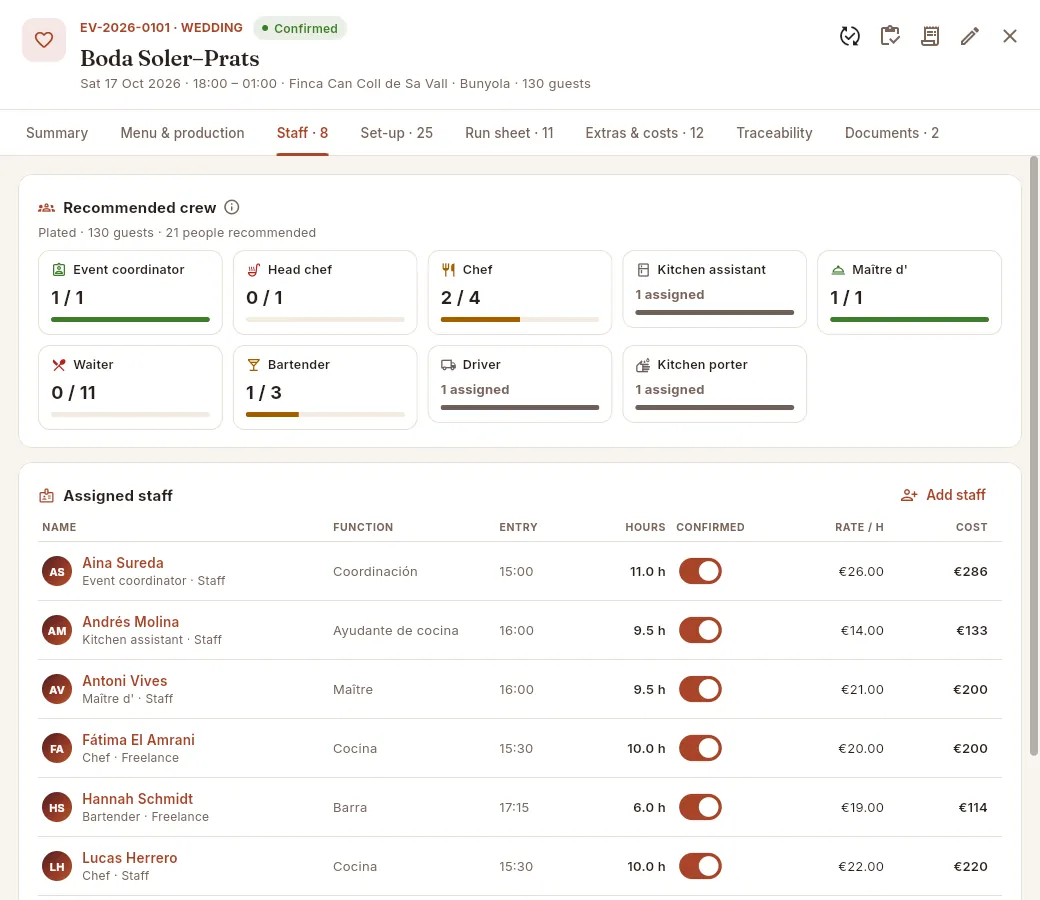Click the RATE / H column header

859,527
